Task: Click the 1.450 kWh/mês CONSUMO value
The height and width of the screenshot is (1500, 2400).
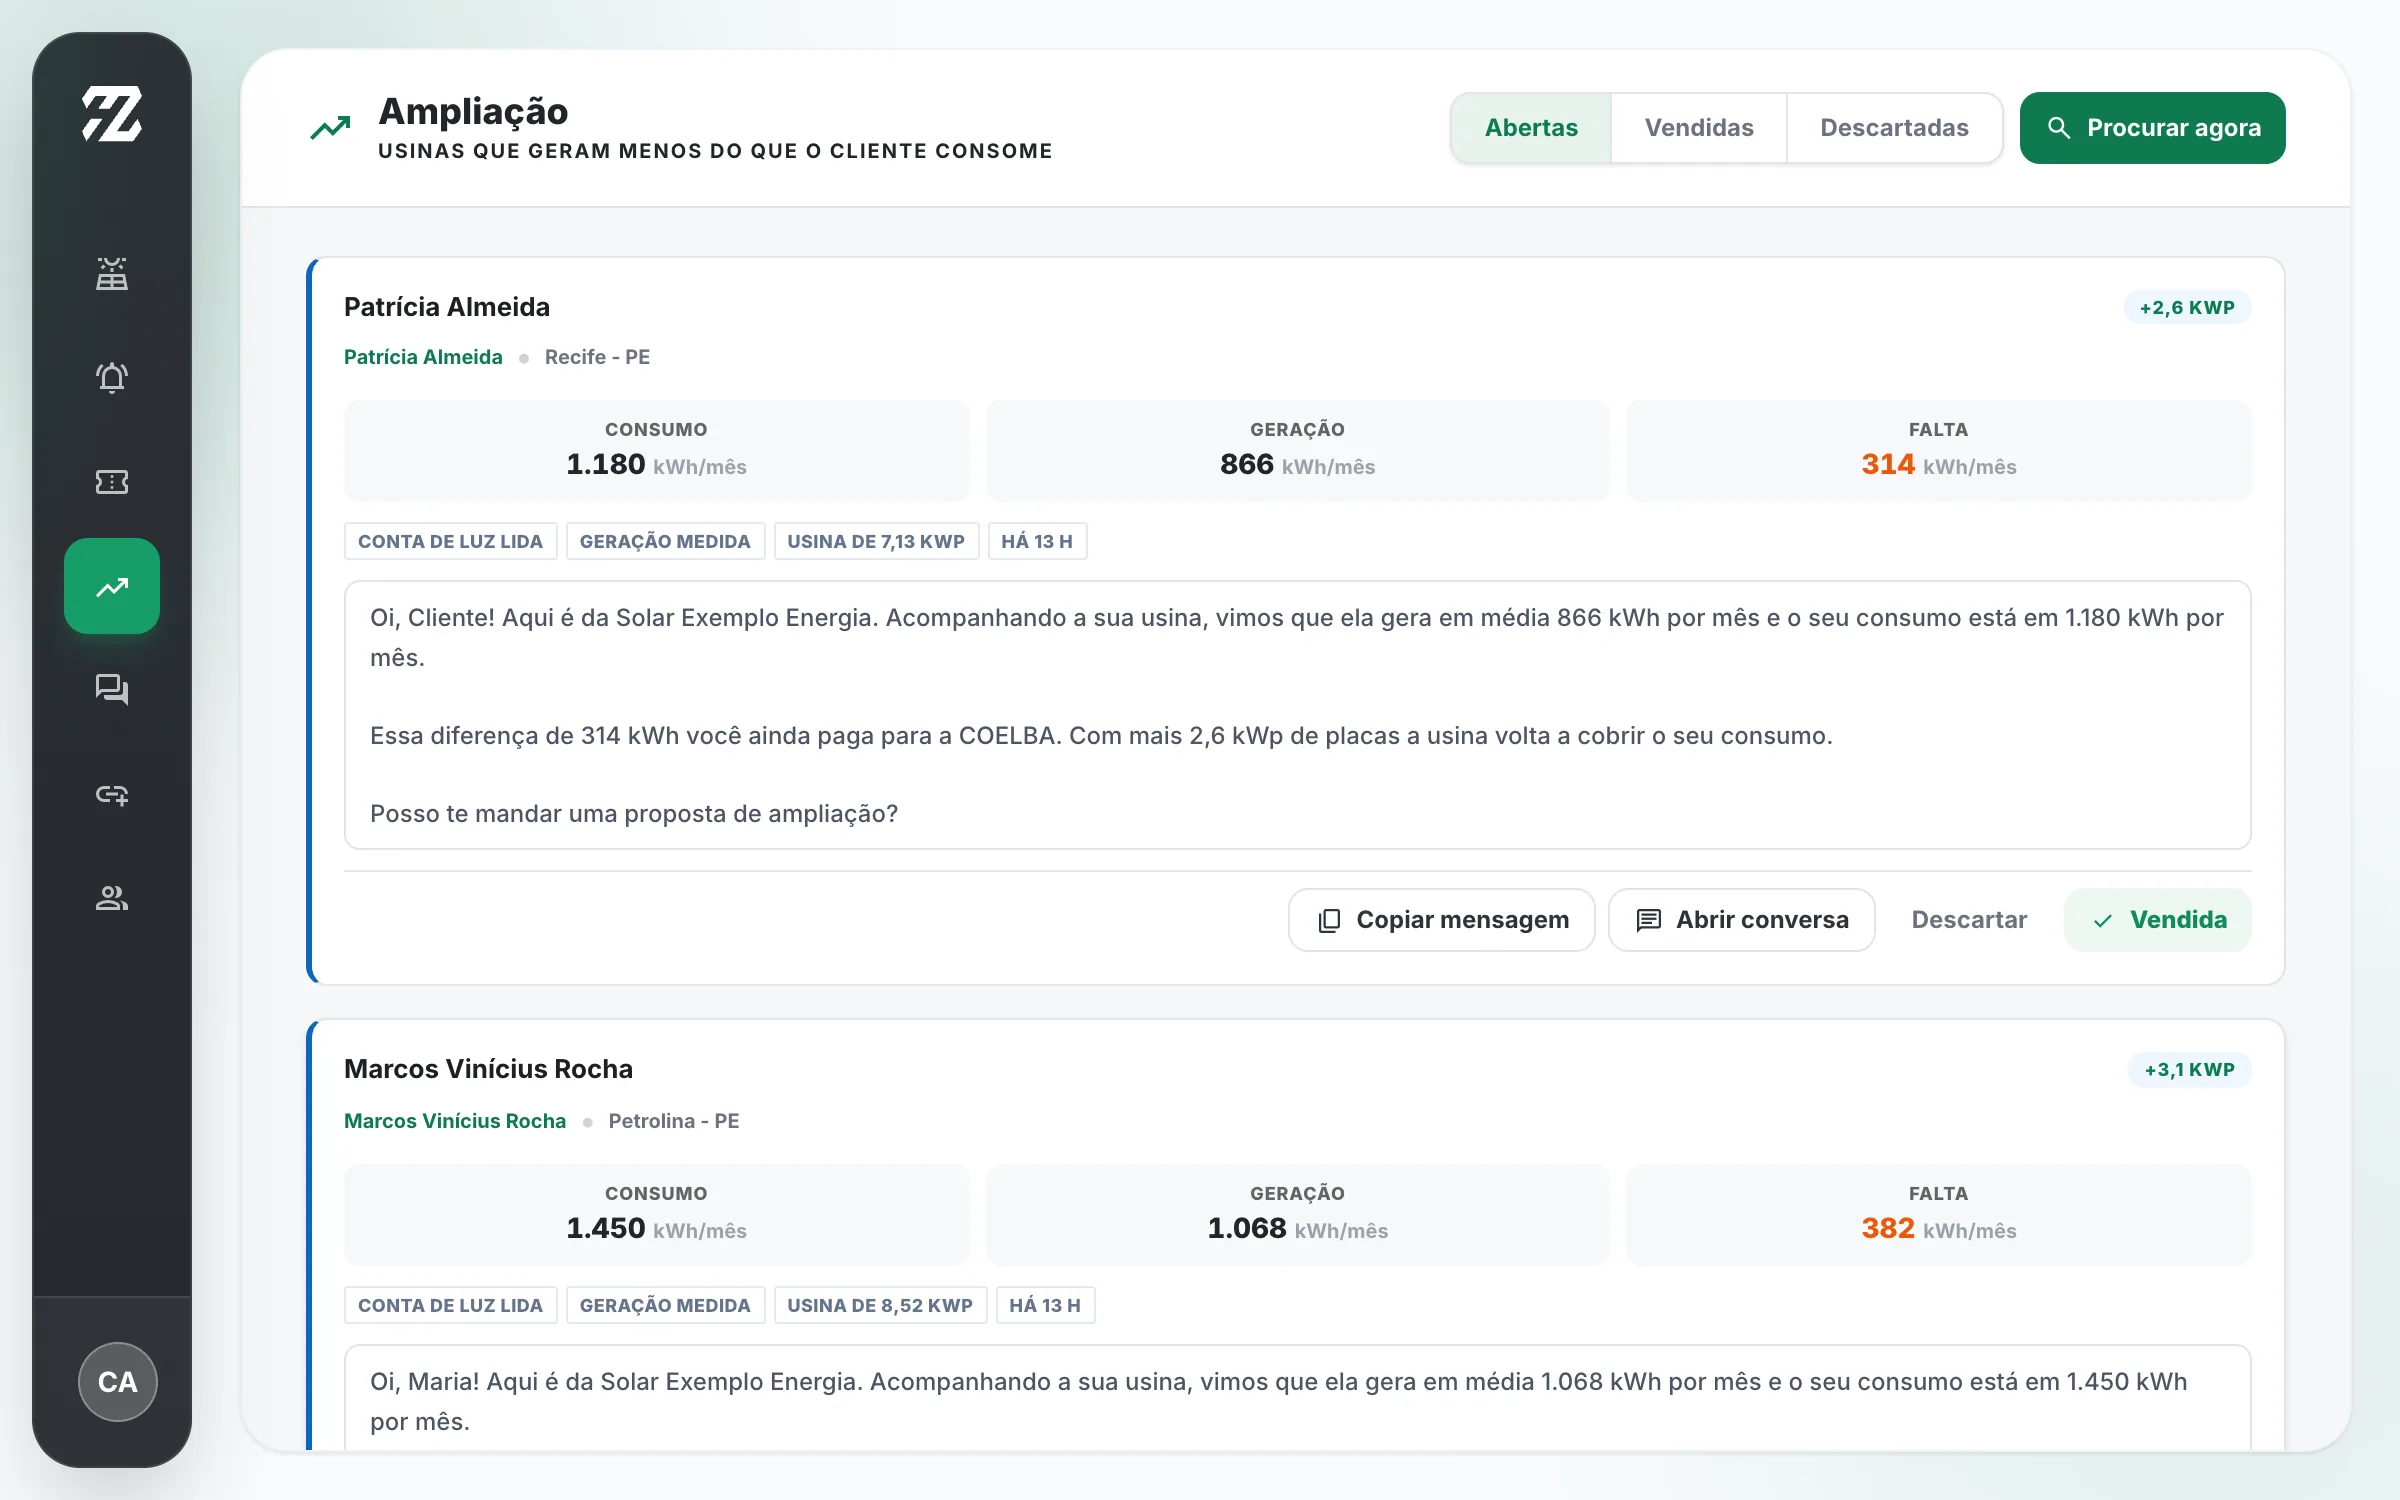Action: 656,1229
